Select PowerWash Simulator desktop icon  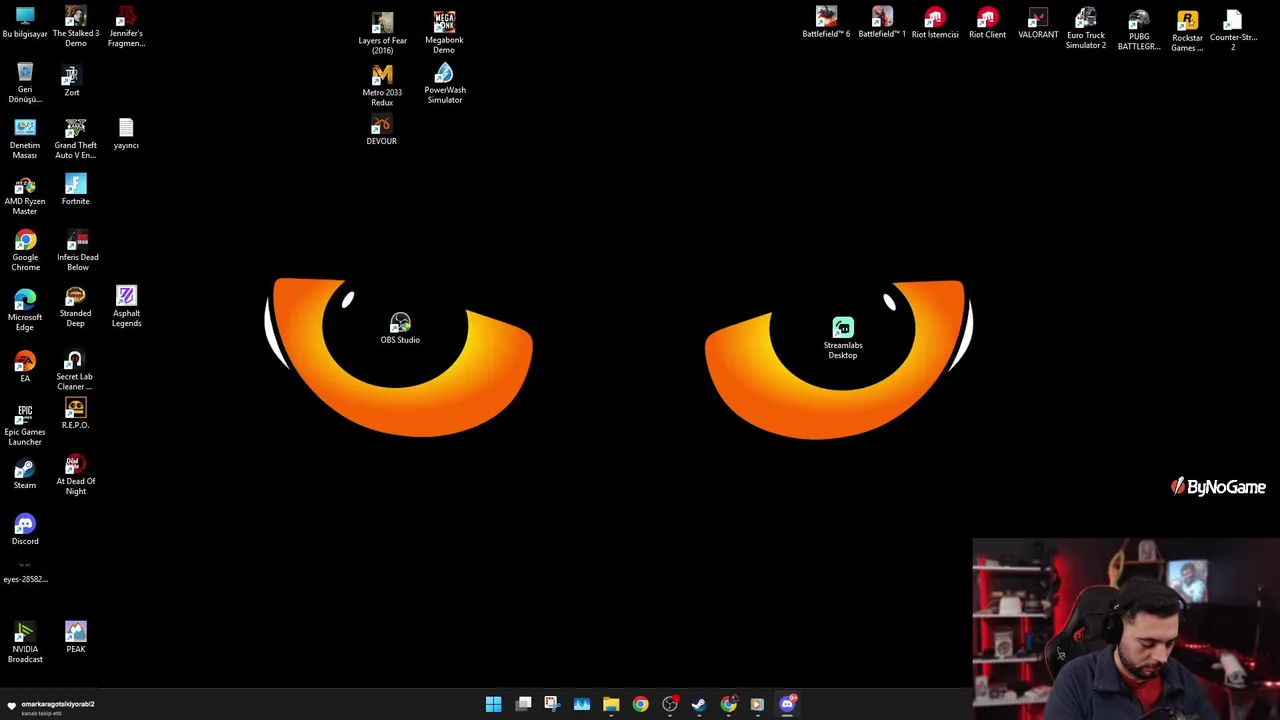pos(444,84)
